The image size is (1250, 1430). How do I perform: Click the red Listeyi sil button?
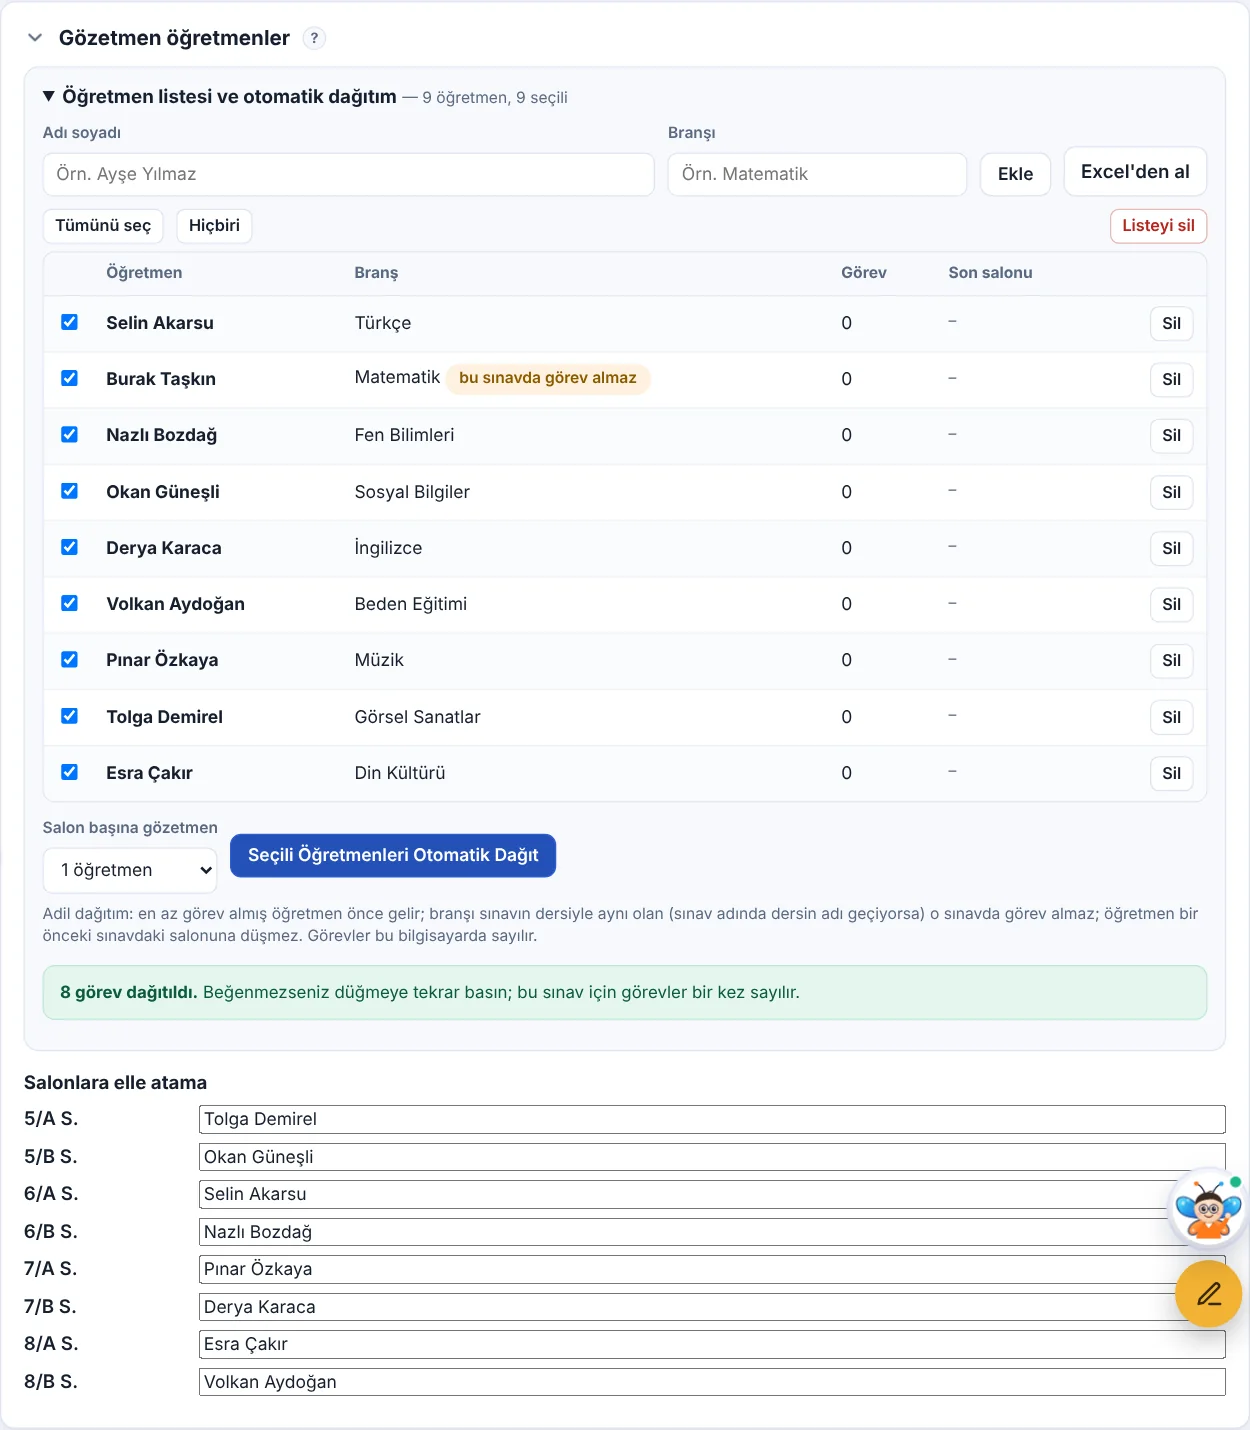click(1158, 226)
